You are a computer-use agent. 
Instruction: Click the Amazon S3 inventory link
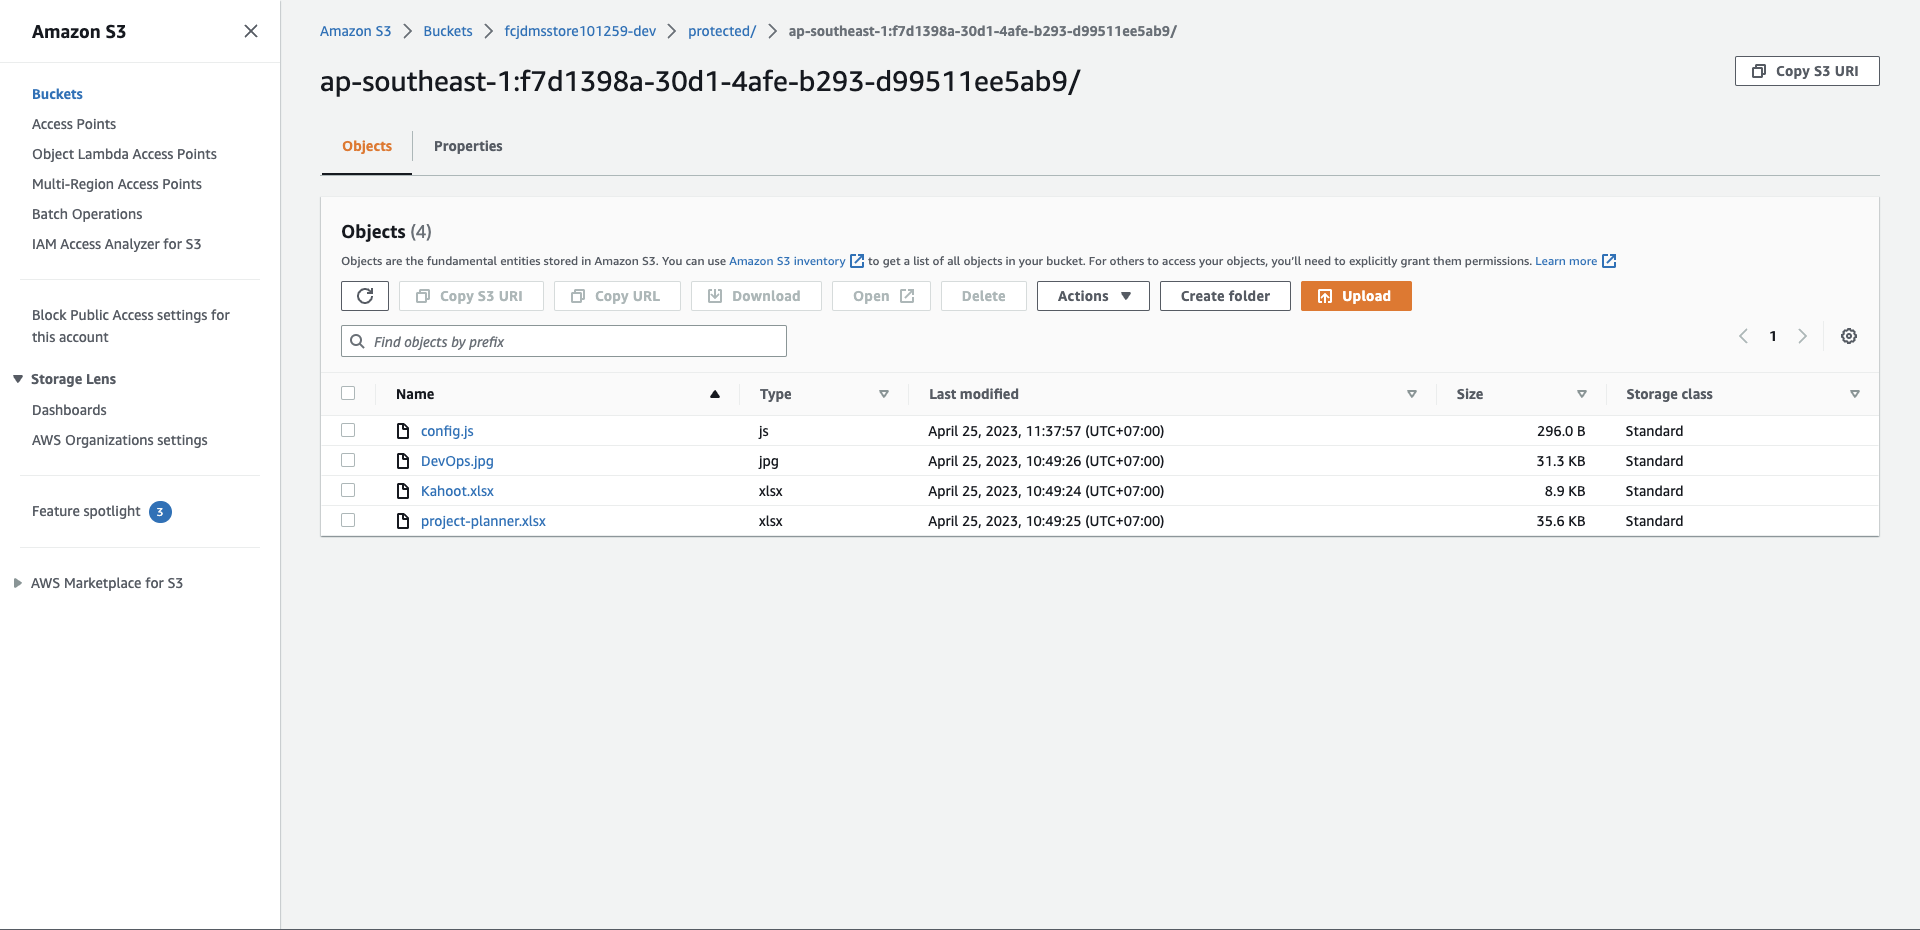pos(787,261)
